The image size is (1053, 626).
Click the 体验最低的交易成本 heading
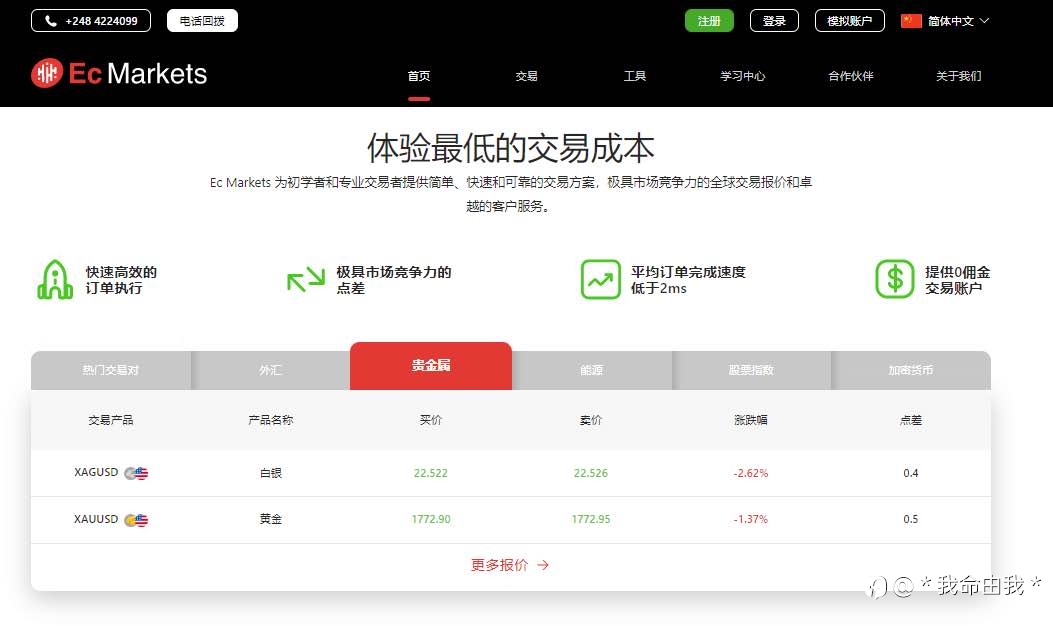pos(510,148)
